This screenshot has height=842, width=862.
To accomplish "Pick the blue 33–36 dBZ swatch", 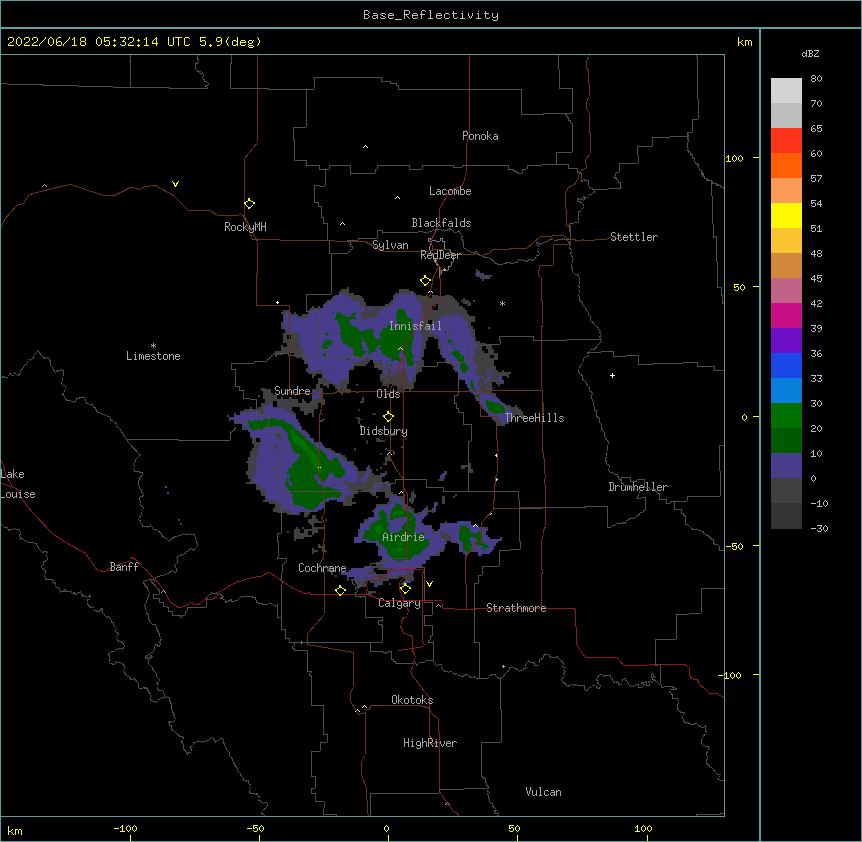I will pos(786,365).
